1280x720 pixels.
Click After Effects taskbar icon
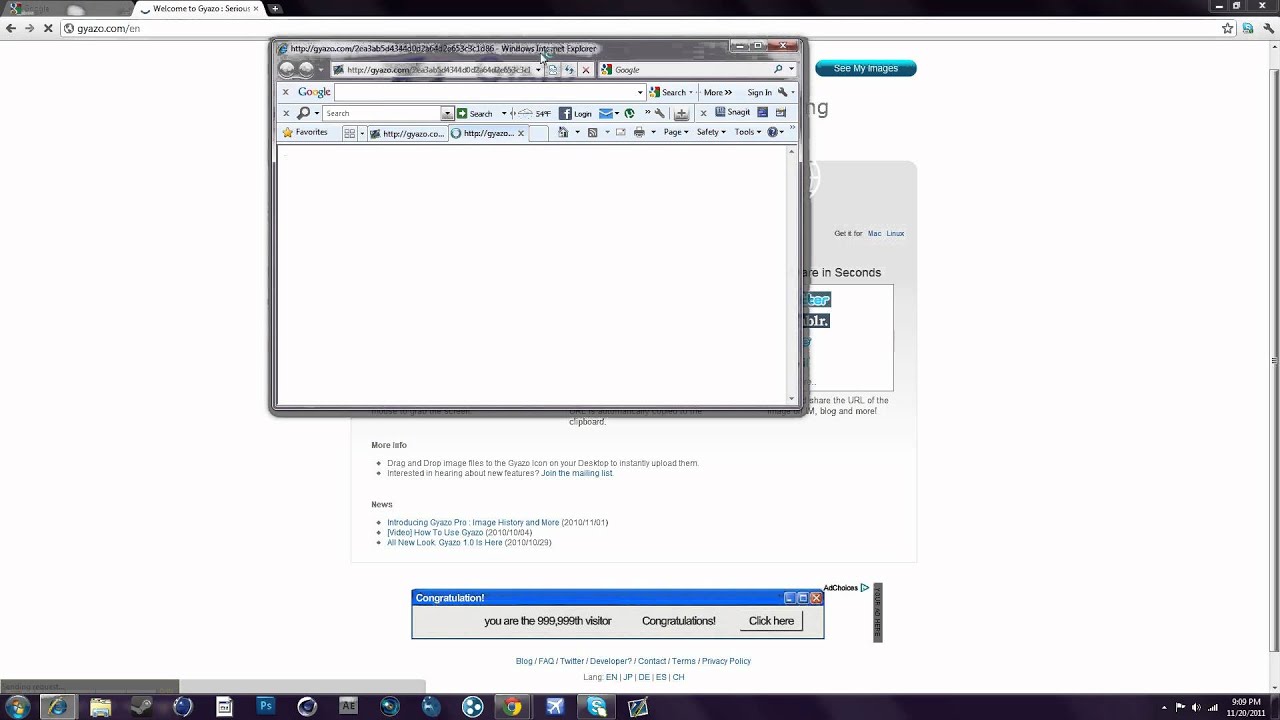348,706
